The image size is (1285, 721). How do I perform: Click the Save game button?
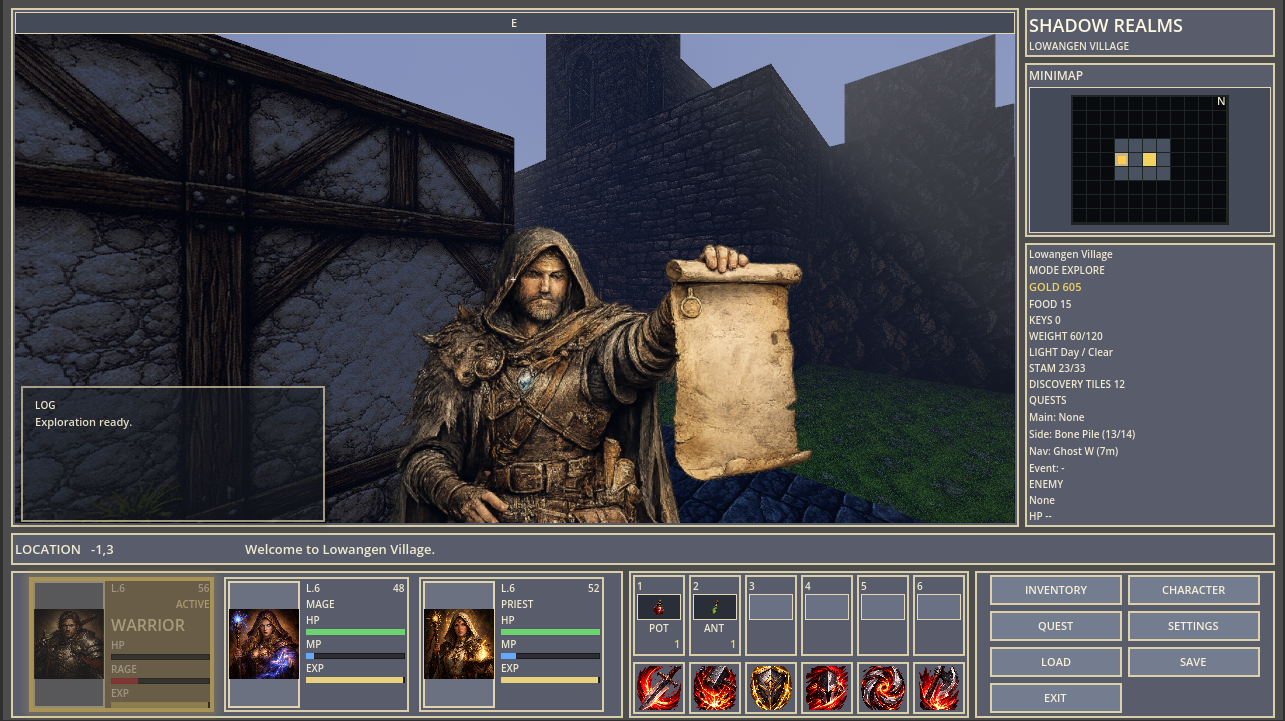click(1194, 662)
